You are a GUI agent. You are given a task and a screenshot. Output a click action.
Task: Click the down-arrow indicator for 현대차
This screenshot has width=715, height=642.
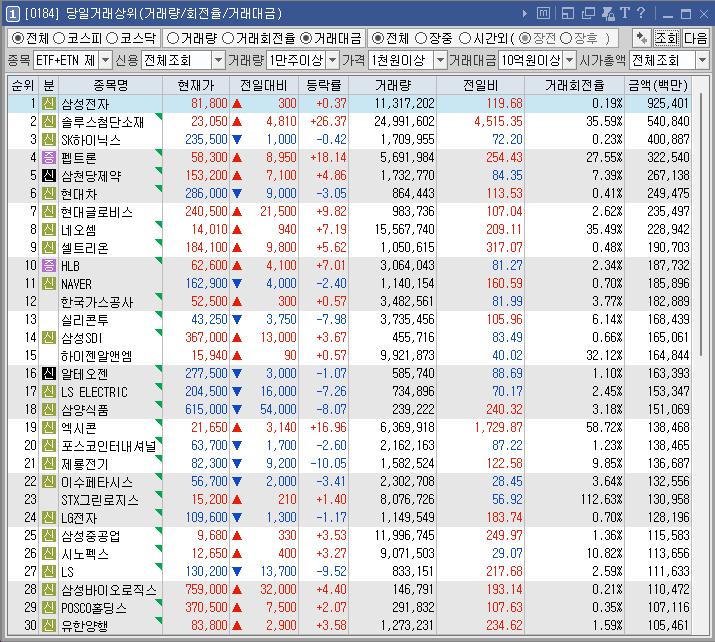point(237,193)
